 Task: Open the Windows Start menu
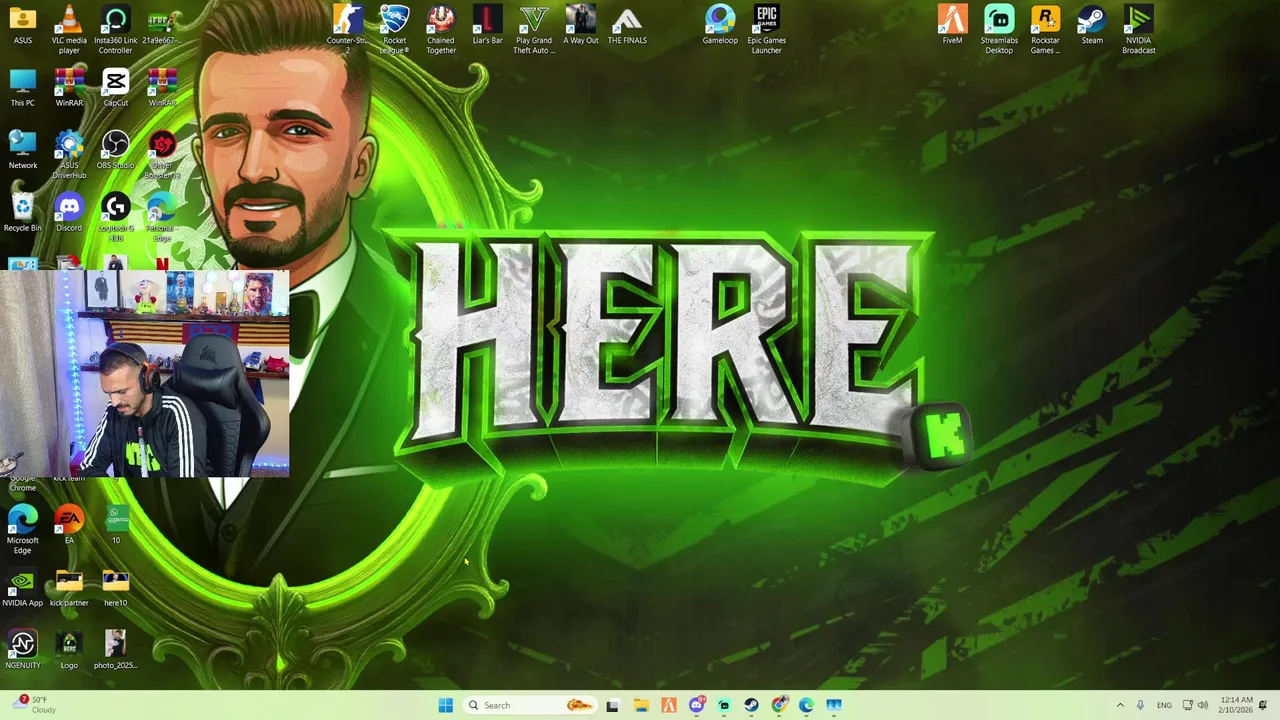(x=445, y=705)
